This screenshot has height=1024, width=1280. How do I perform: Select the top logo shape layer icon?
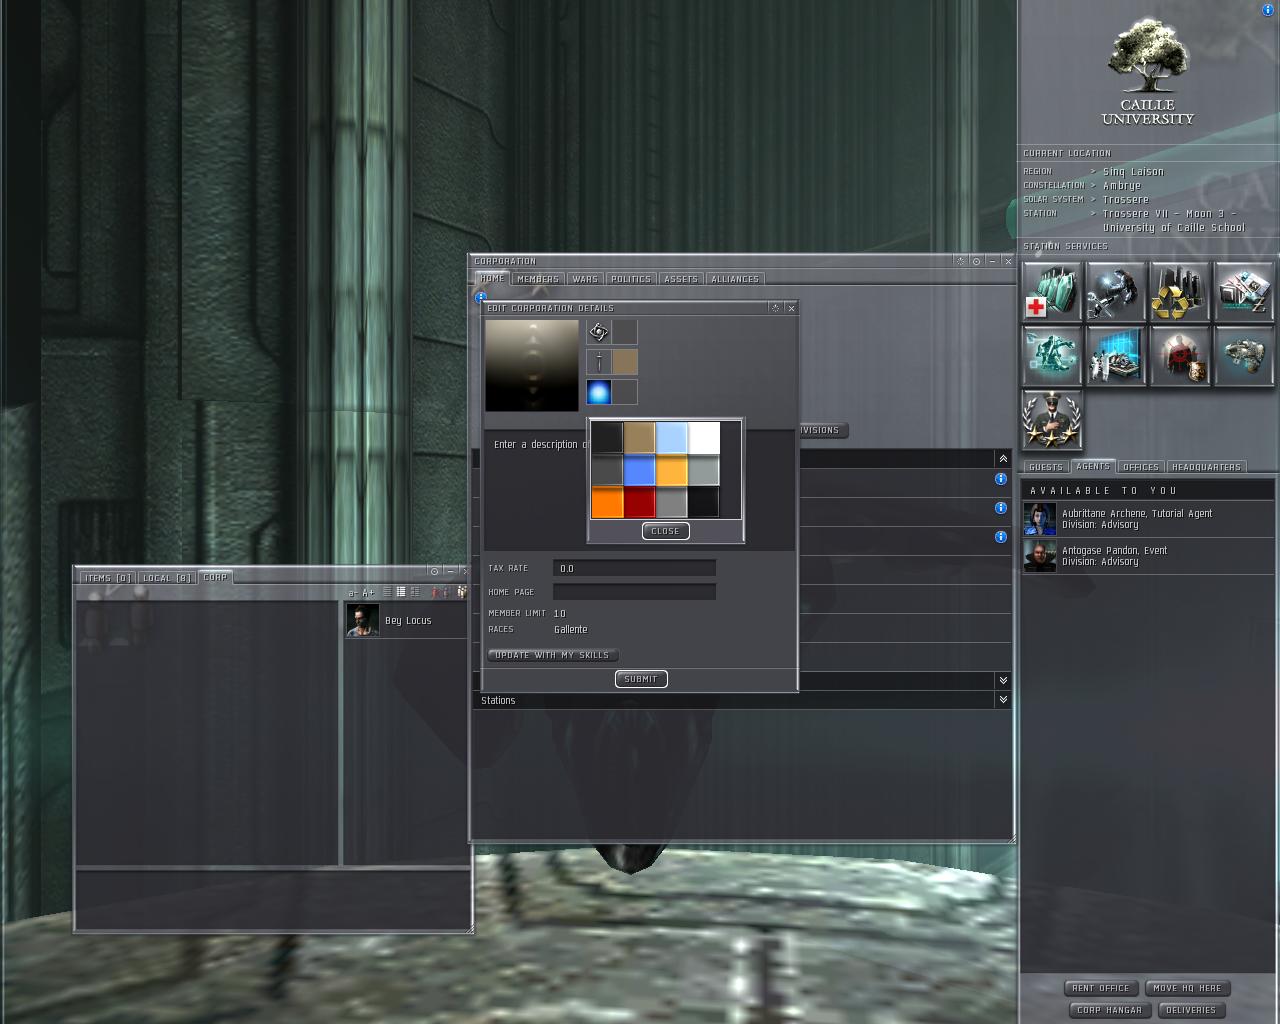click(599, 332)
